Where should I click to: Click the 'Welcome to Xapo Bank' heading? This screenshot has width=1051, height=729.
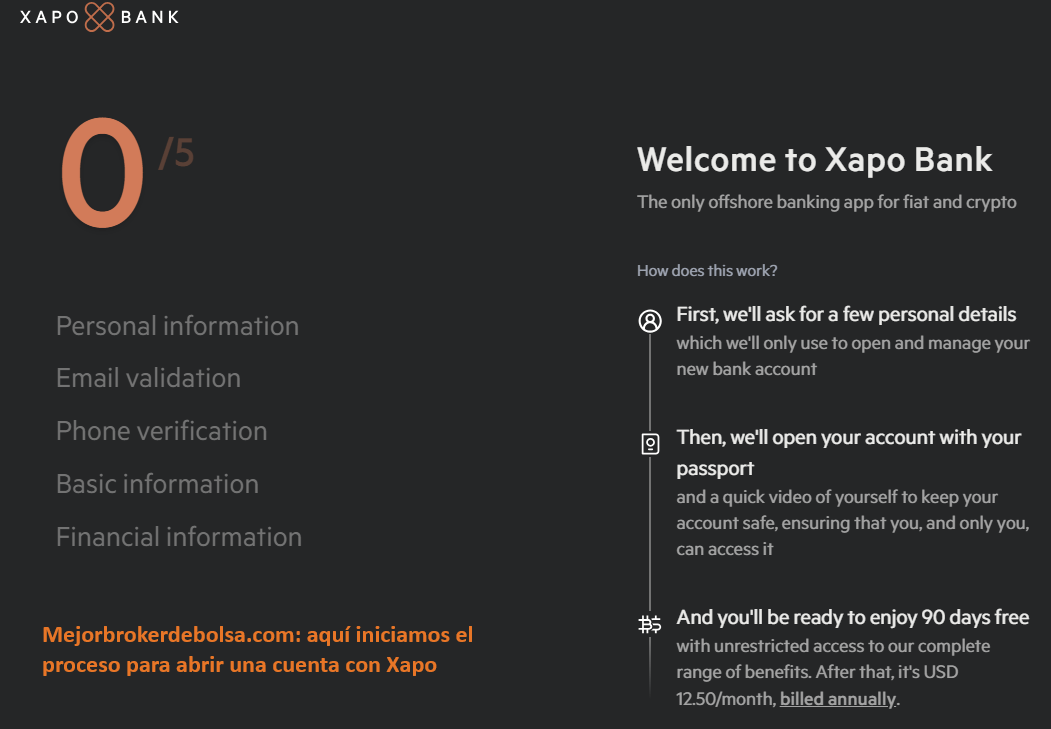(814, 159)
